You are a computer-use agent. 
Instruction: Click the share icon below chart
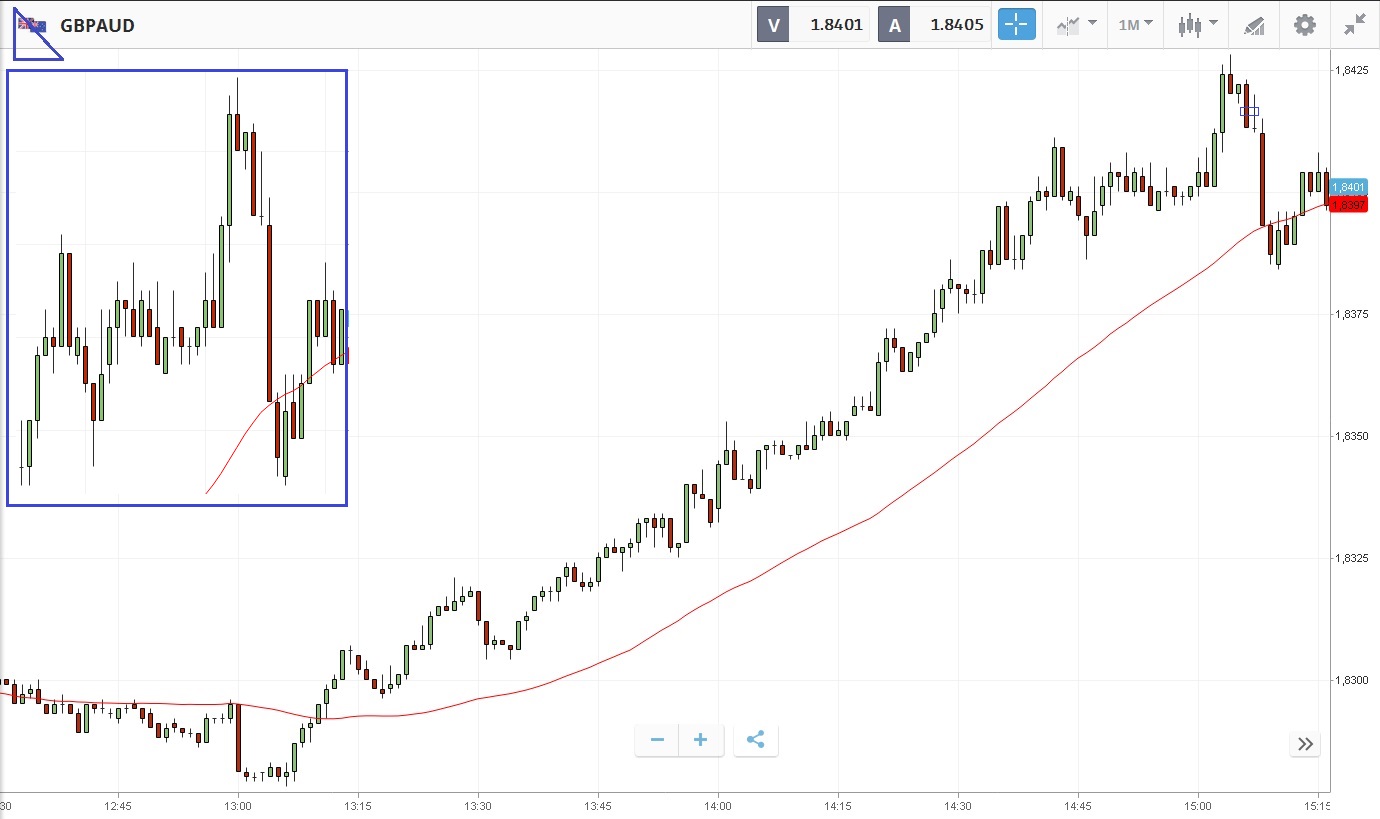pyautogui.click(x=756, y=740)
